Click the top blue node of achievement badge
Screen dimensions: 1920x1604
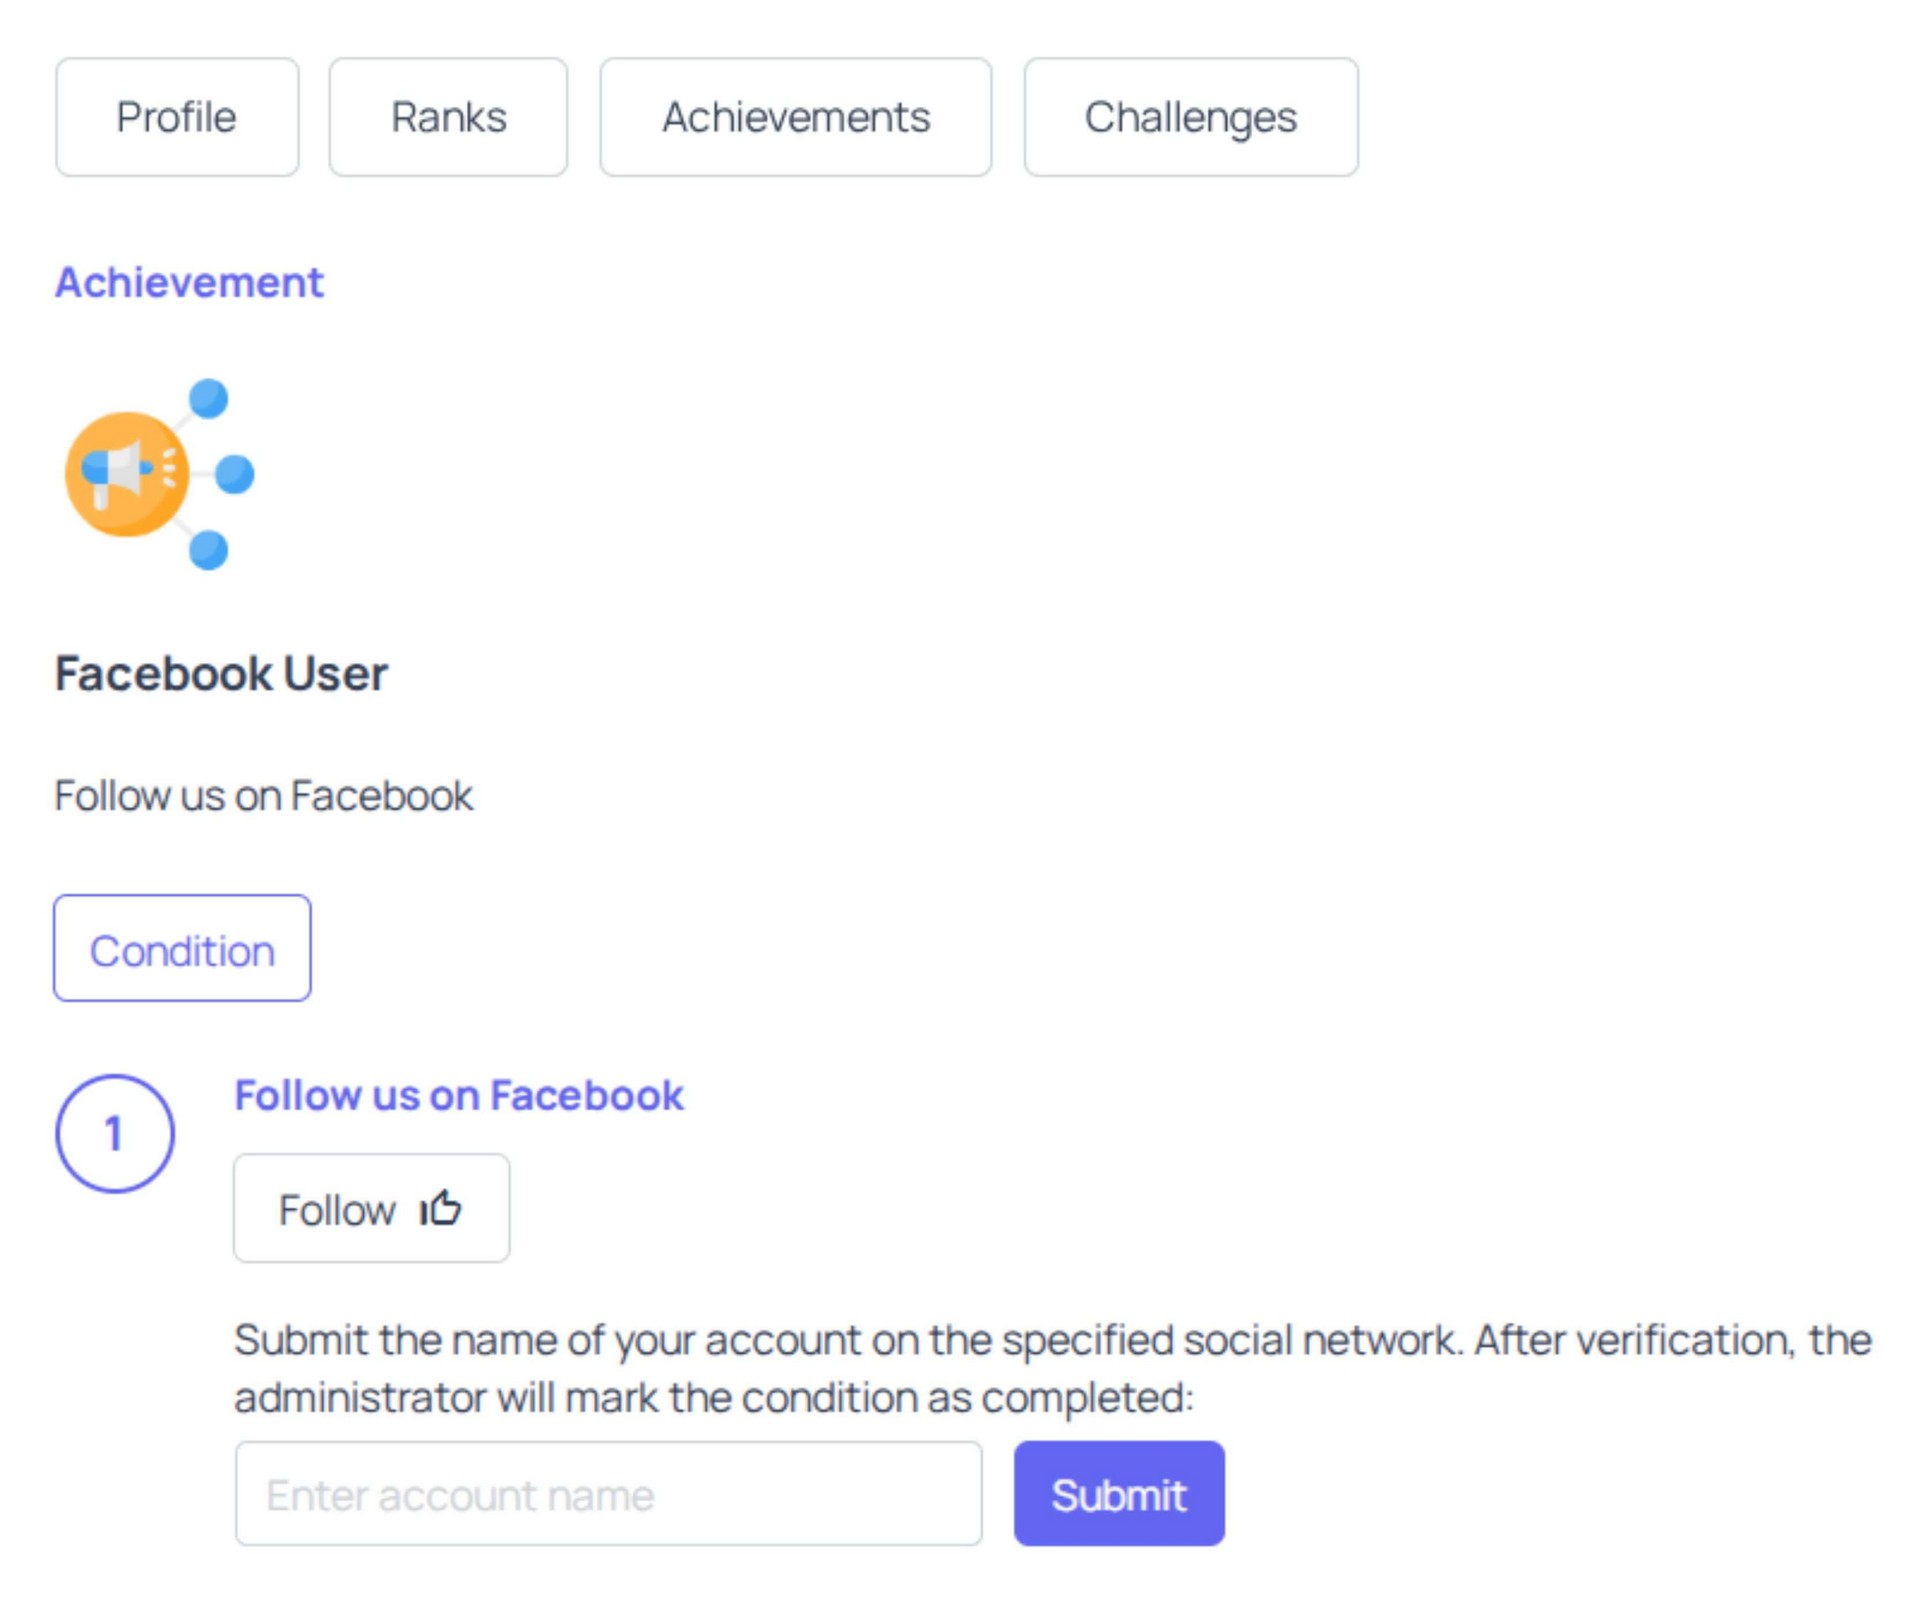[x=209, y=398]
